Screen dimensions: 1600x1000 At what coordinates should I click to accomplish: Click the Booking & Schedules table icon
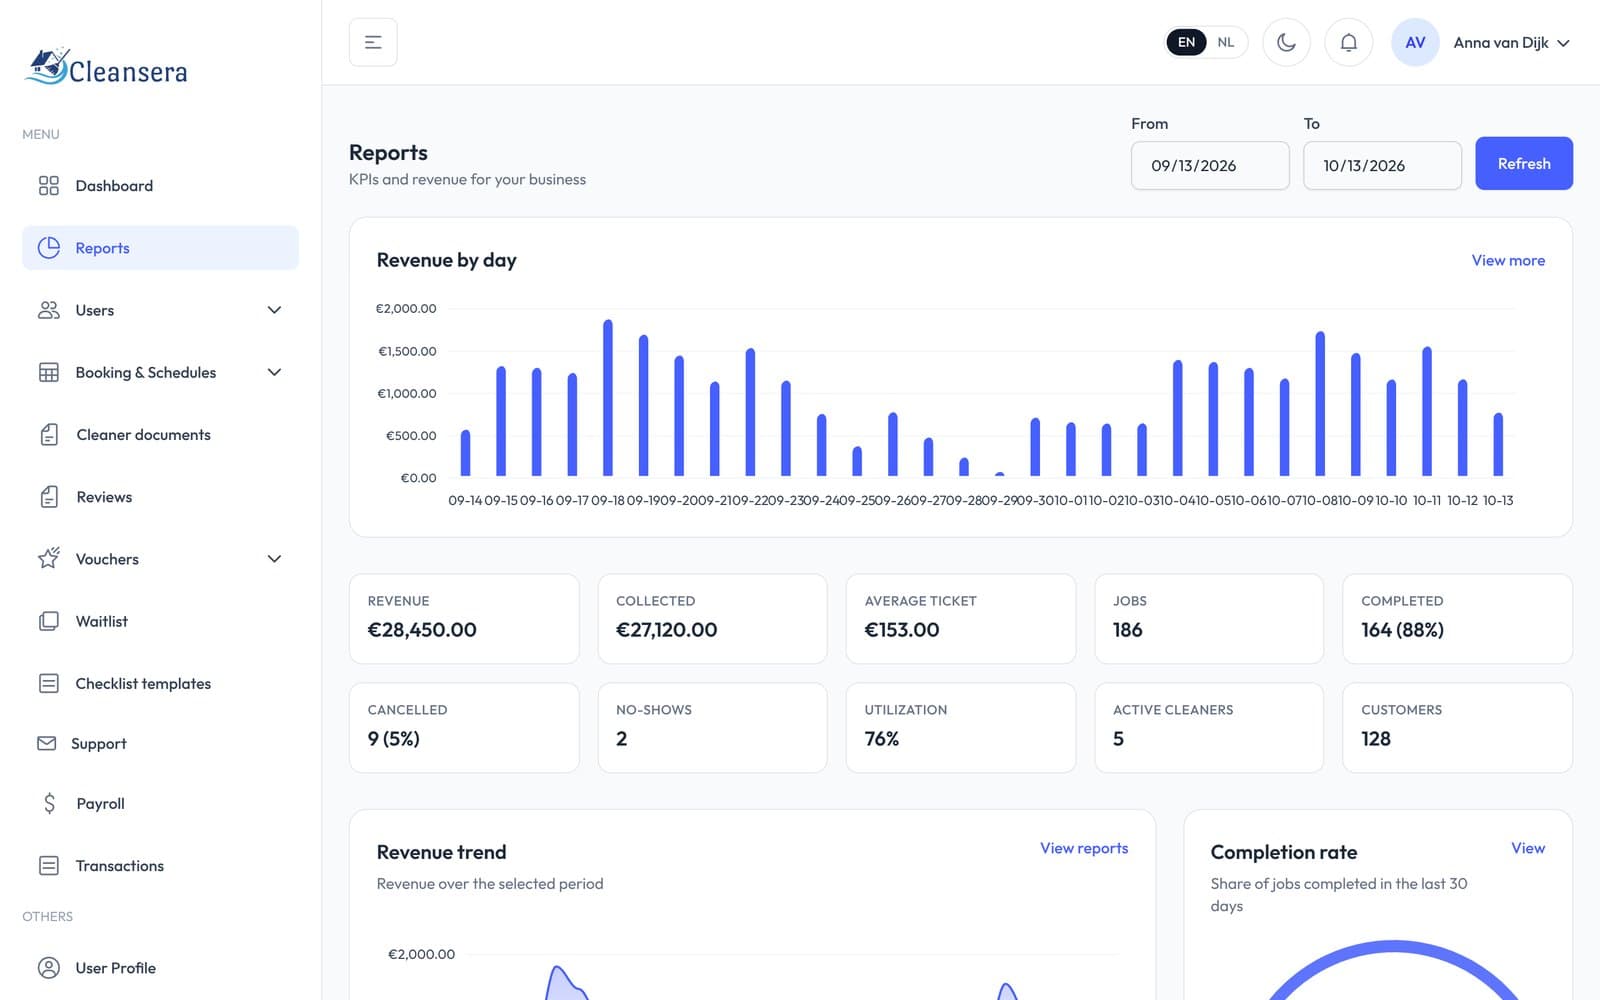pyautogui.click(x=48, y=372)
